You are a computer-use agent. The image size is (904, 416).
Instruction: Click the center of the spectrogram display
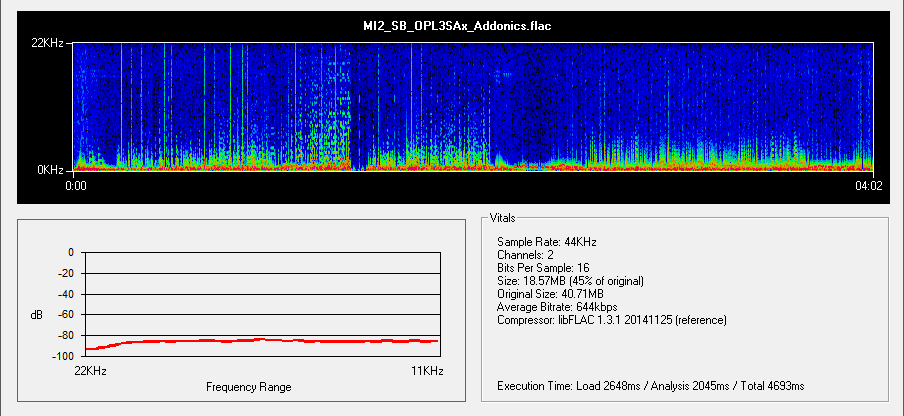pyautogui.click(x=473, y=107)
